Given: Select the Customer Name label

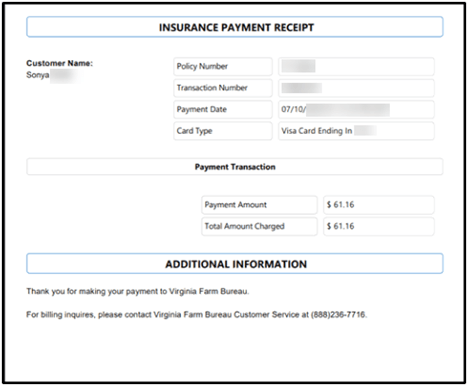Looking at the screenshot, I should point(60,63).
